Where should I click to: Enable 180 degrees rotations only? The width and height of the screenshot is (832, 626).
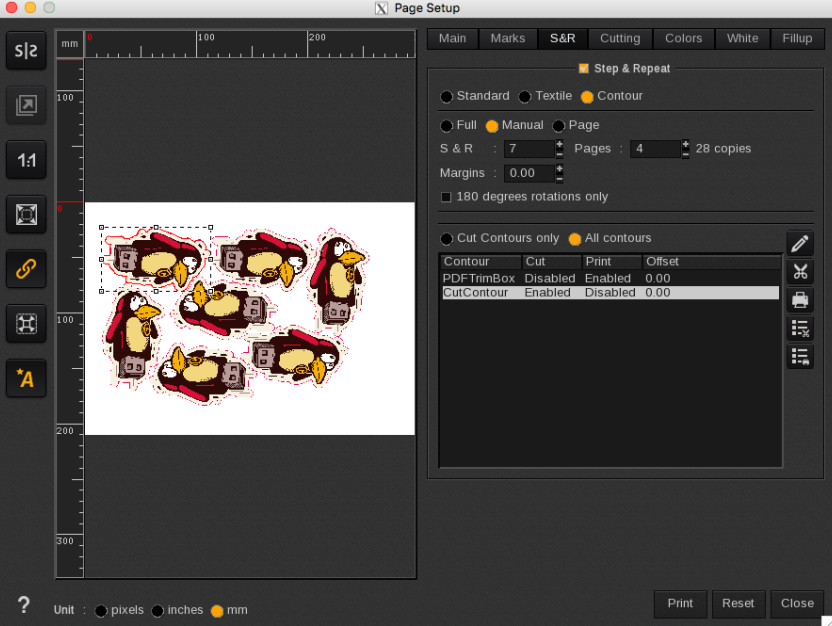click(446, 197)
